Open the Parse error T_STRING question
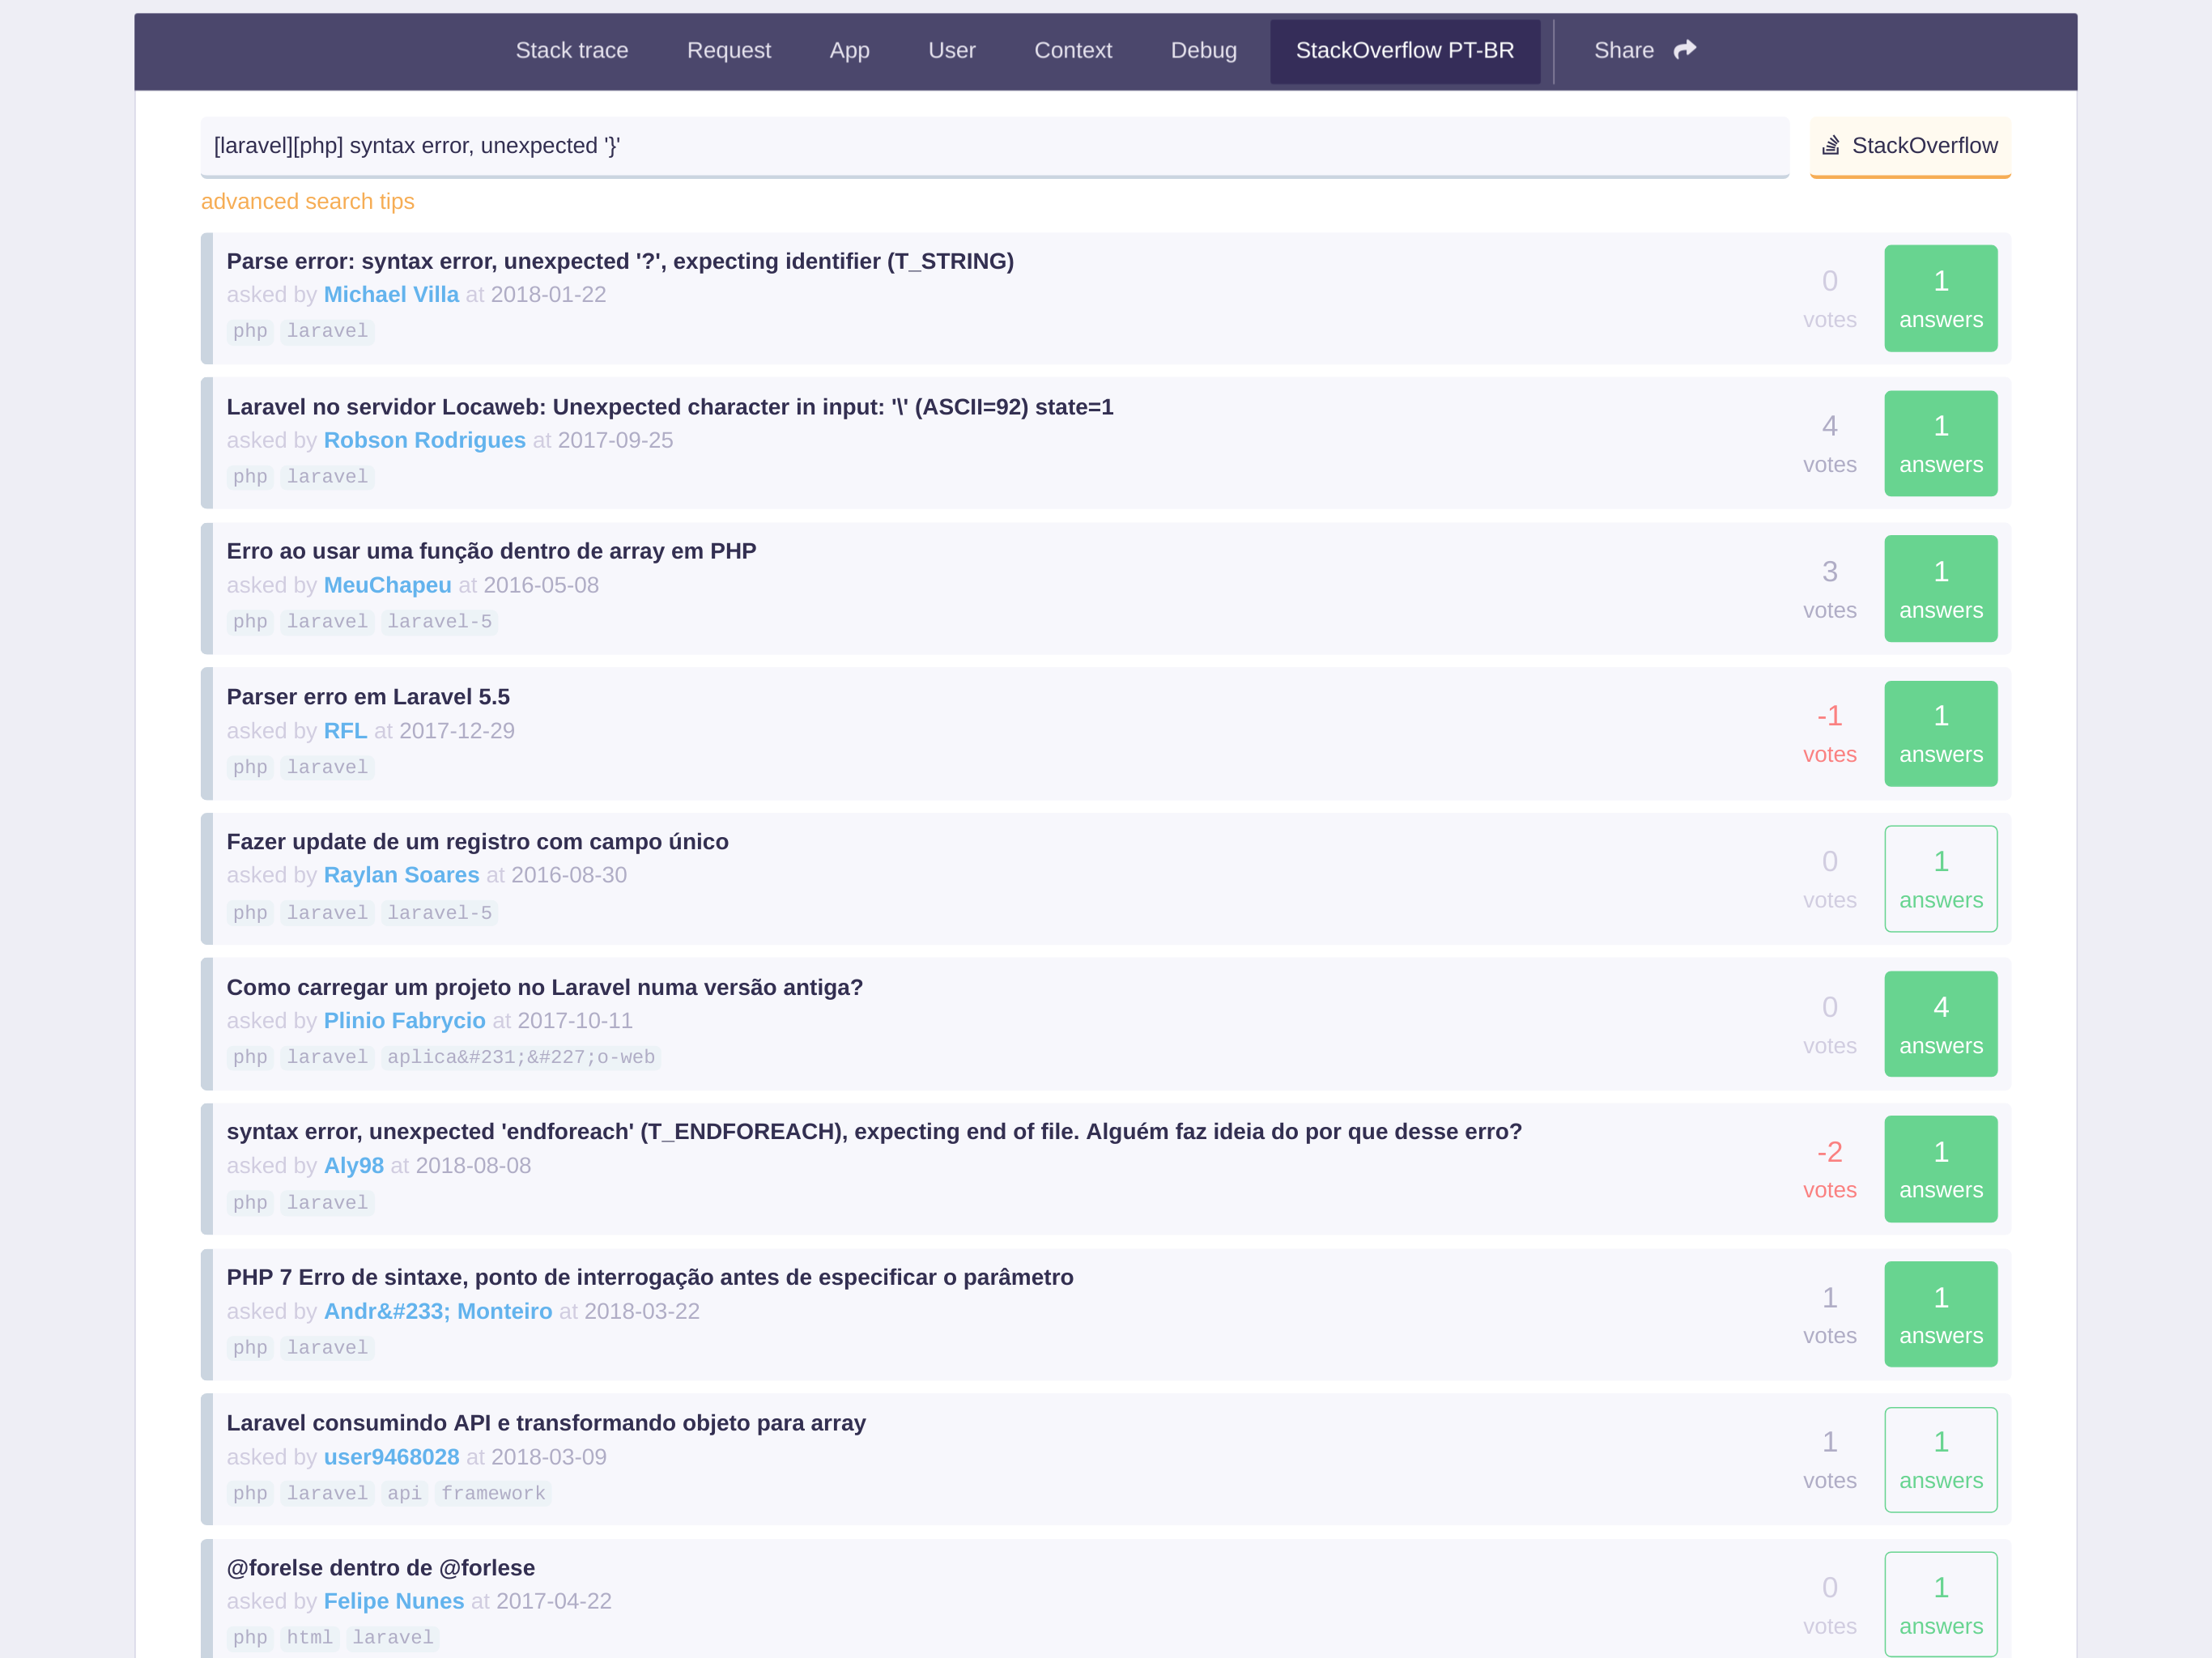This screenshot has width=2212, height=1658. 619,261
